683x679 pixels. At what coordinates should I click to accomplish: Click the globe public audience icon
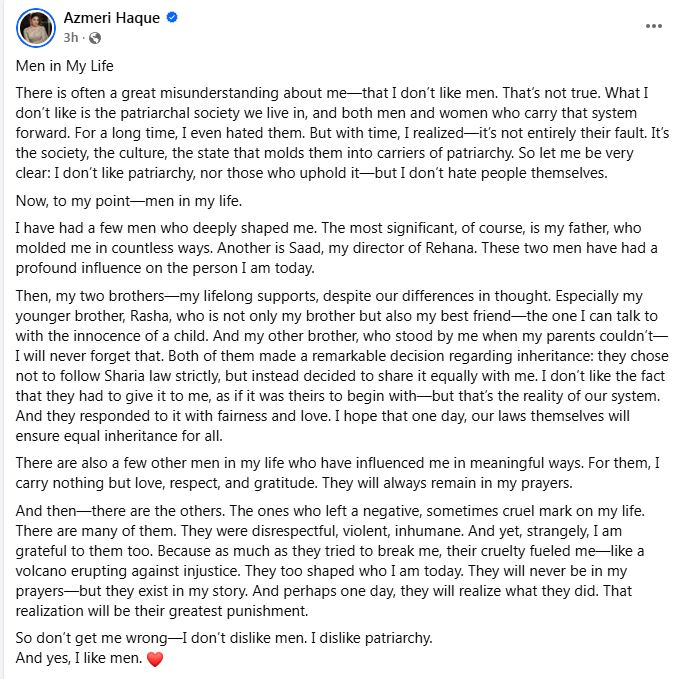click(x=95, y=38)
